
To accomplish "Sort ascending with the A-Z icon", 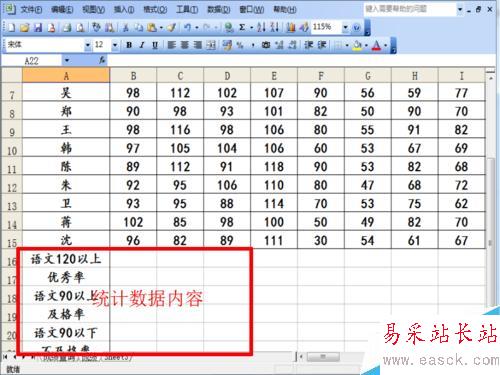I will coord(261,27).
